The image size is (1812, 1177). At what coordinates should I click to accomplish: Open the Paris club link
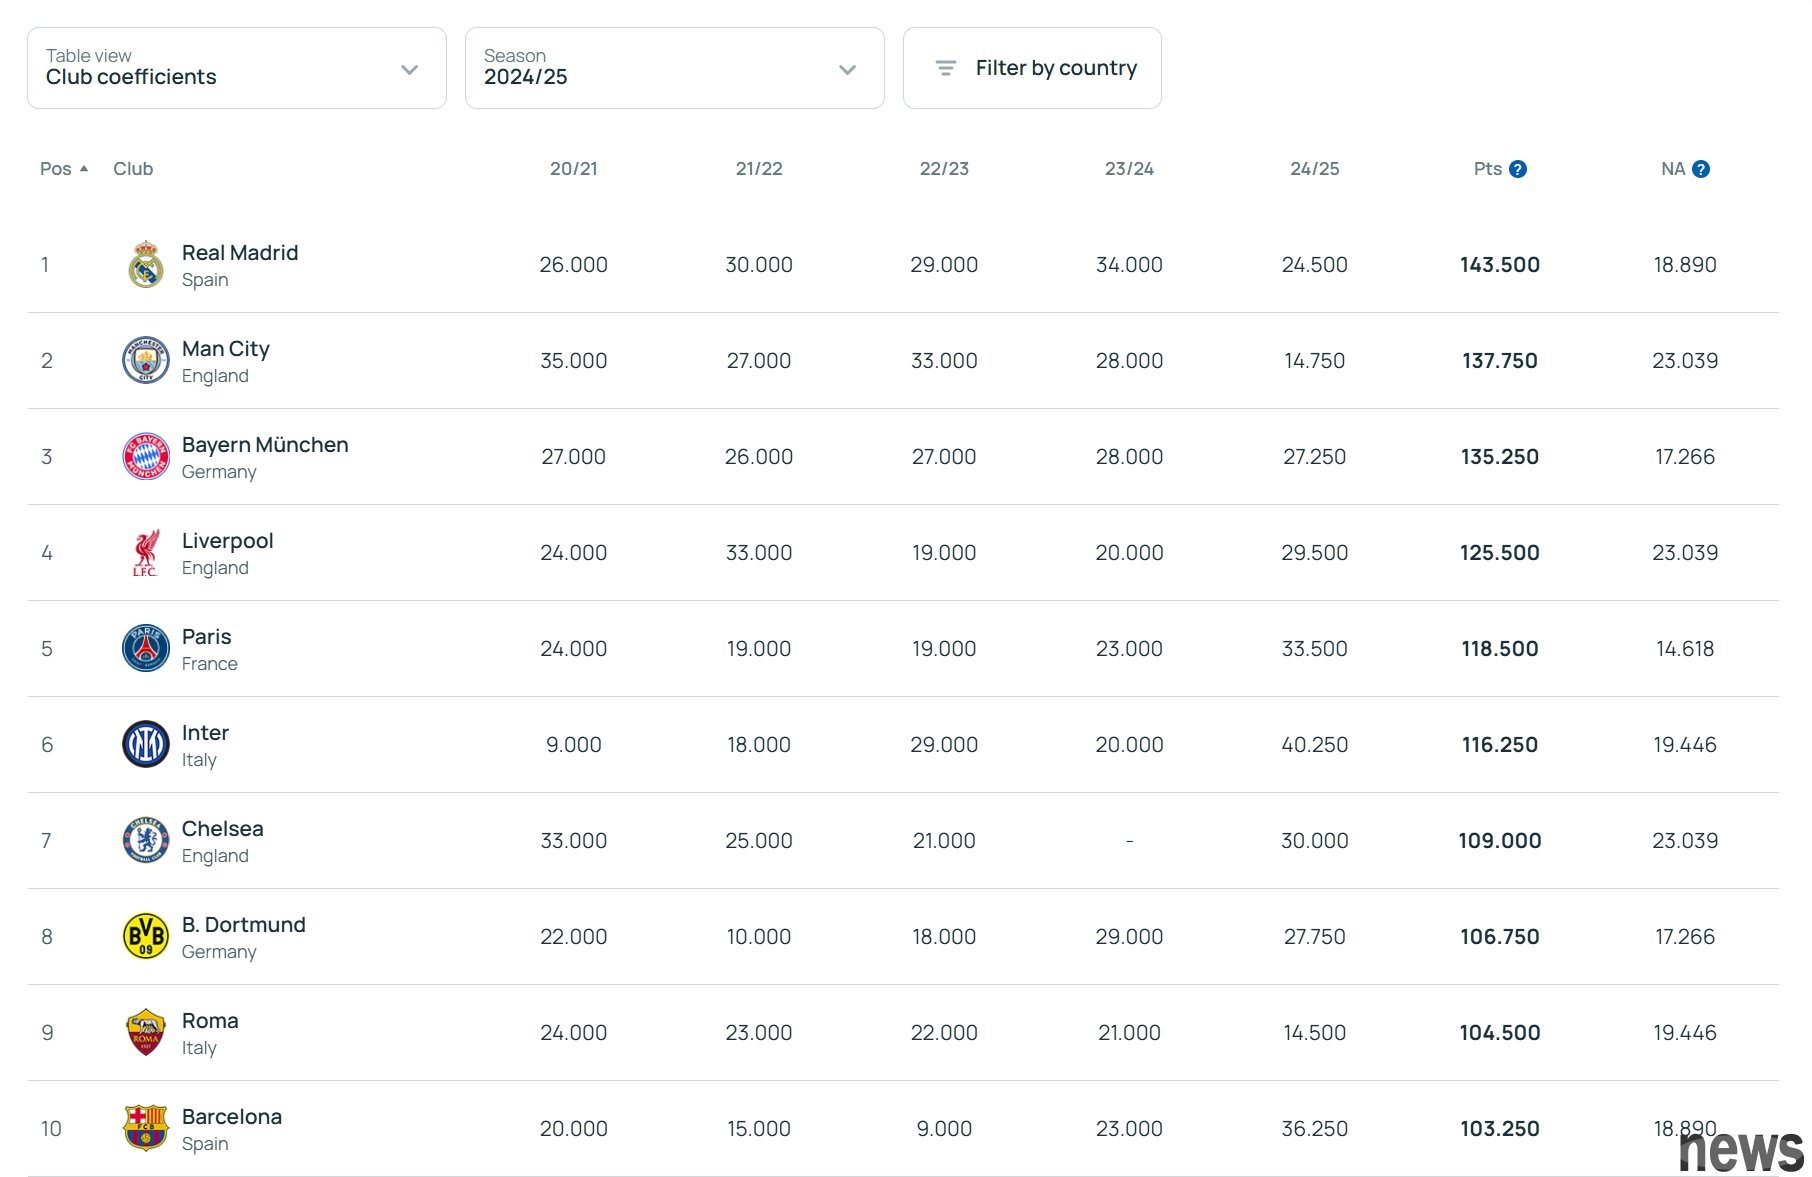click(206, 637)
